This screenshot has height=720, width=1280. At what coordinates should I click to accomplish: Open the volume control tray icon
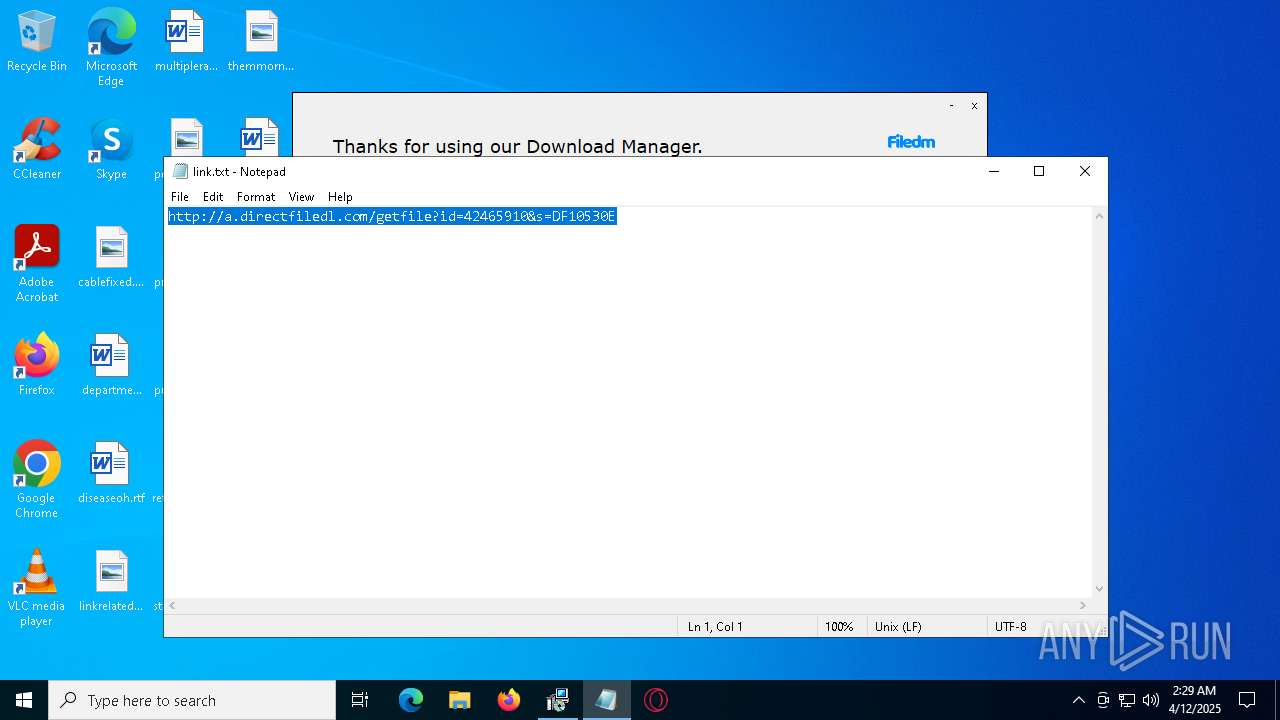[1151, 700]
